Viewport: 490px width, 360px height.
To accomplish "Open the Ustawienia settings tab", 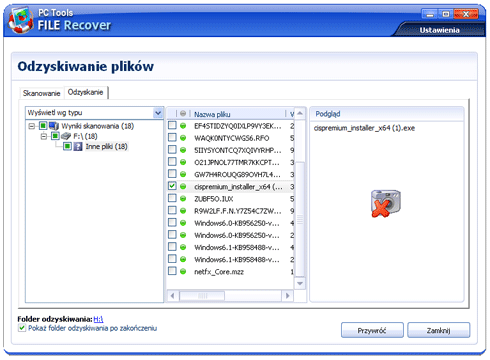I will click(439, 30).
